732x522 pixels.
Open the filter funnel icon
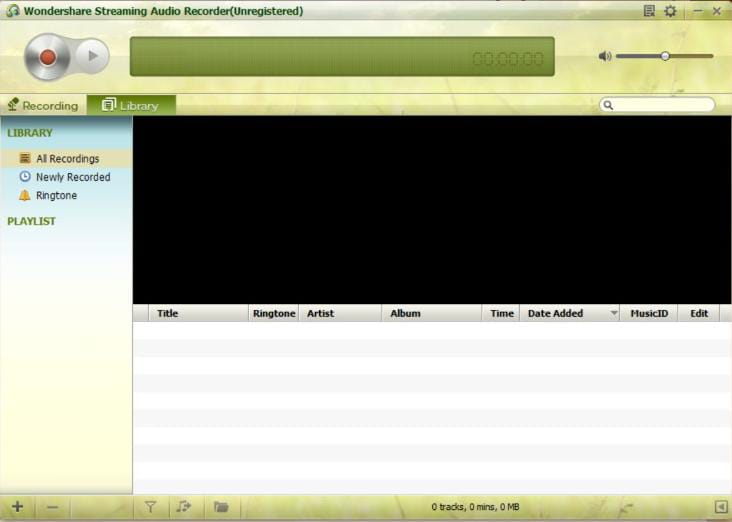(x=150, y=507)
